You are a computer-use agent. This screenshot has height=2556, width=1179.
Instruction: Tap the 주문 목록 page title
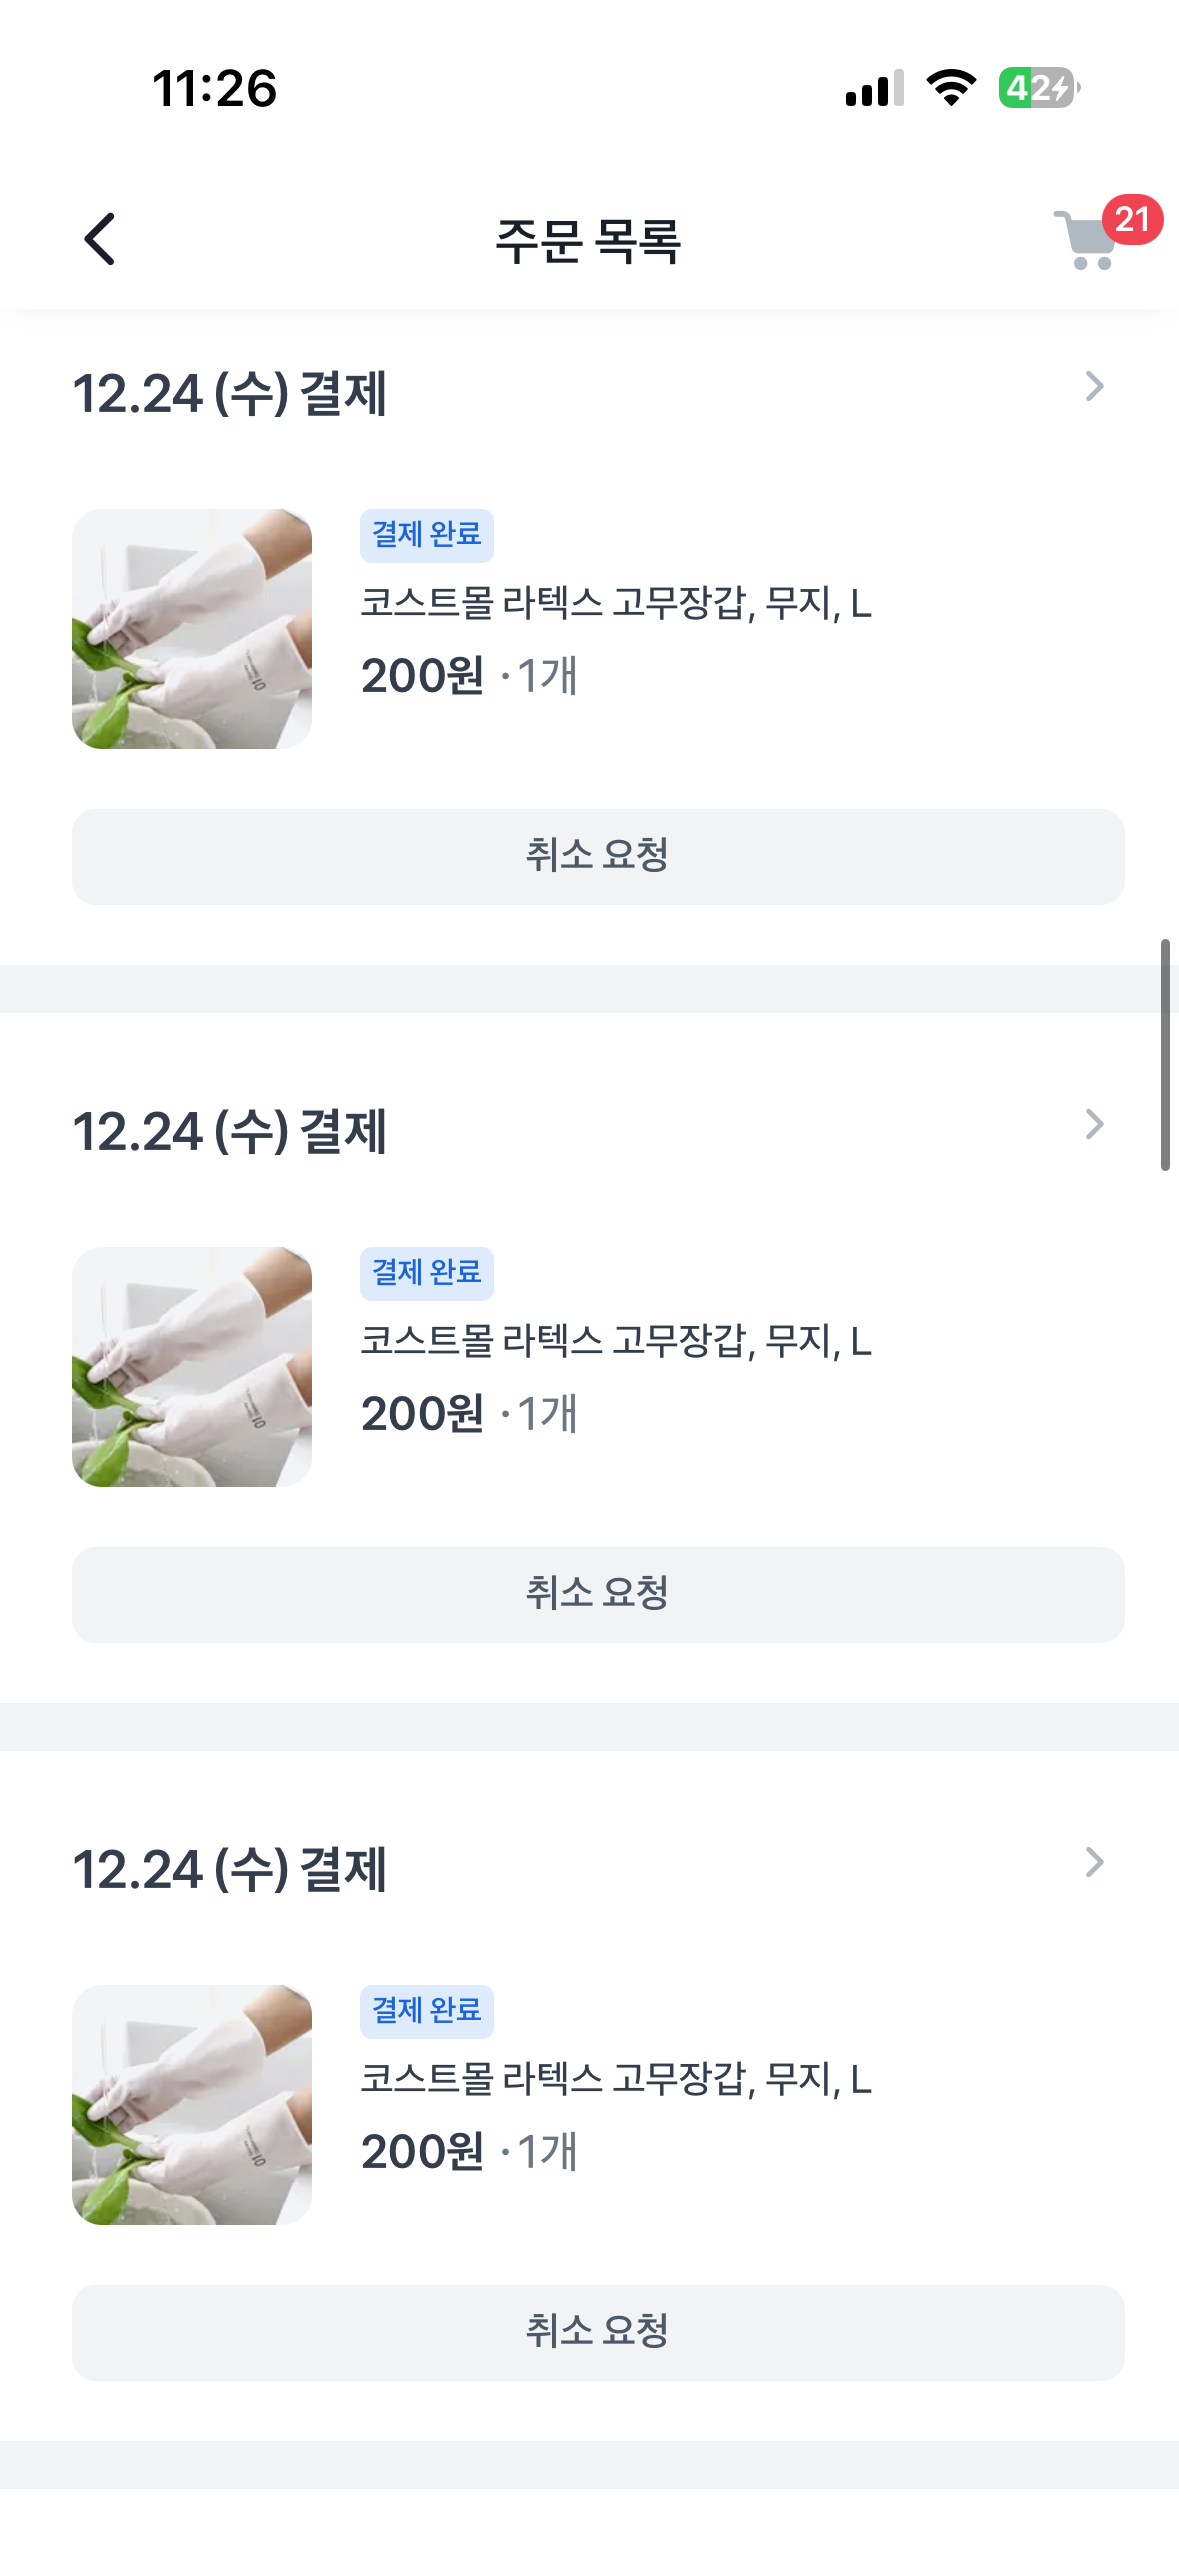point(589,242)
